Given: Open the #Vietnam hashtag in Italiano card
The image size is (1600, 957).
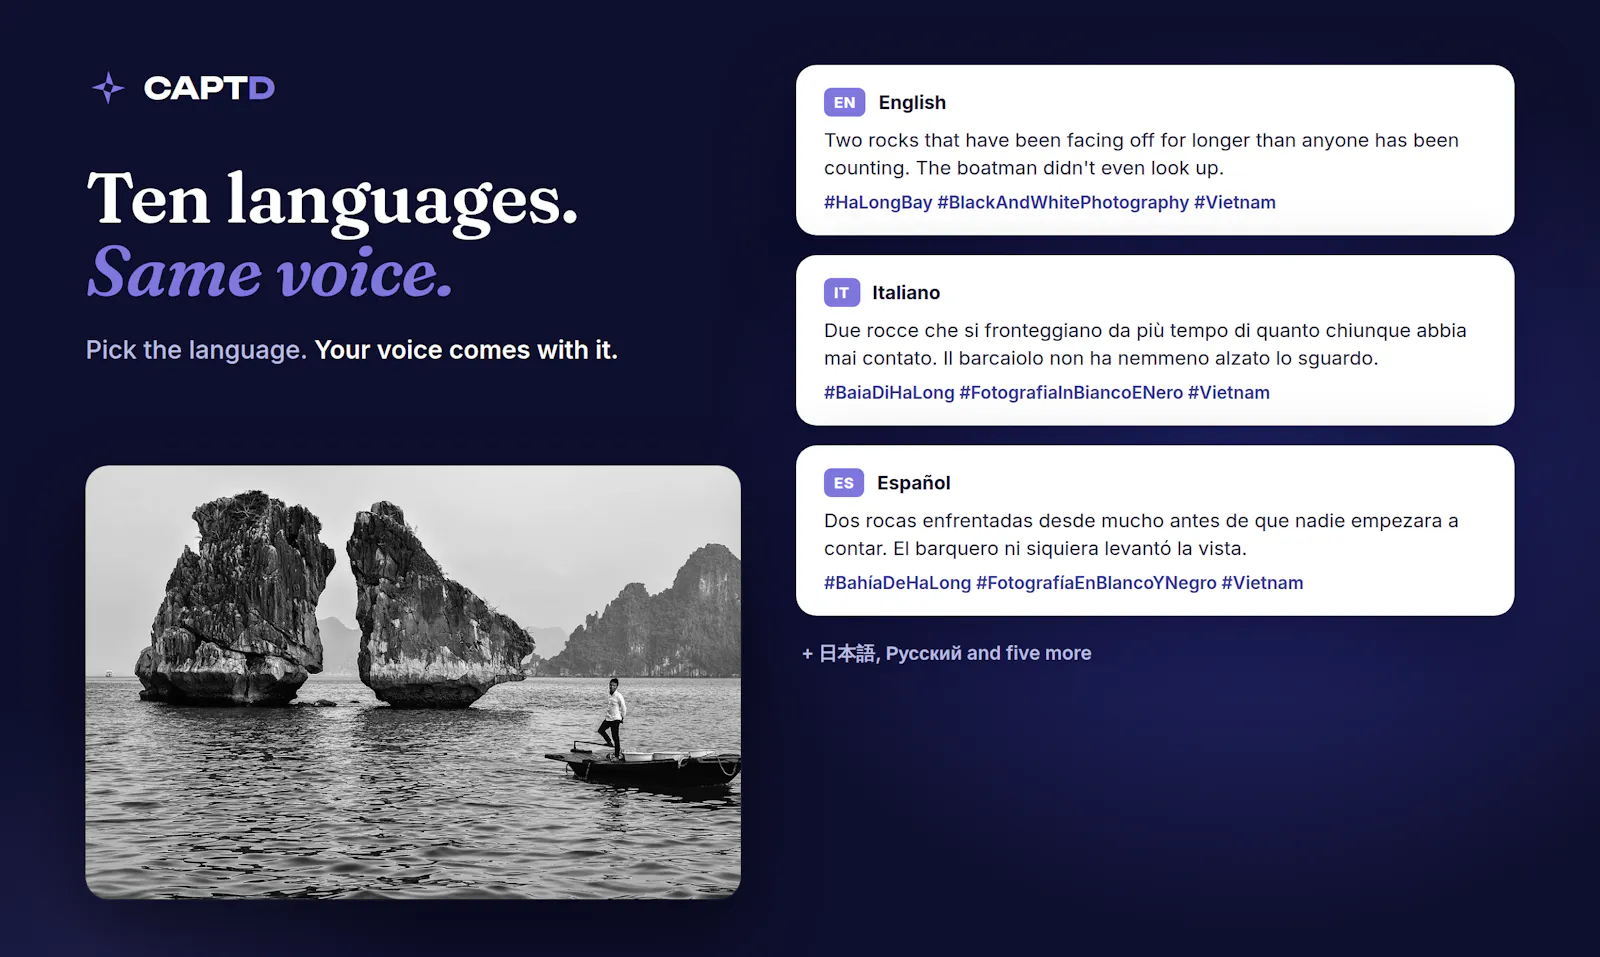Looking at the screenshot, I should [x=1229, y=392].
